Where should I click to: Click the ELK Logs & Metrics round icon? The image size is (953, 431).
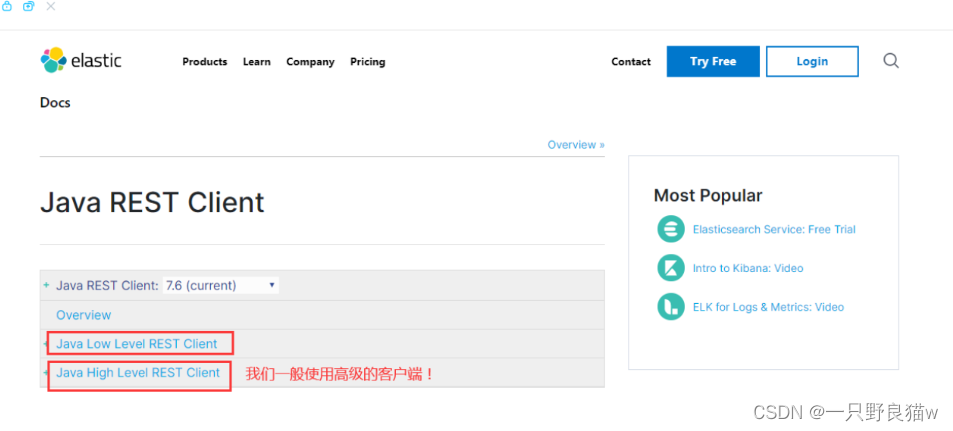[x=671, y=307]
